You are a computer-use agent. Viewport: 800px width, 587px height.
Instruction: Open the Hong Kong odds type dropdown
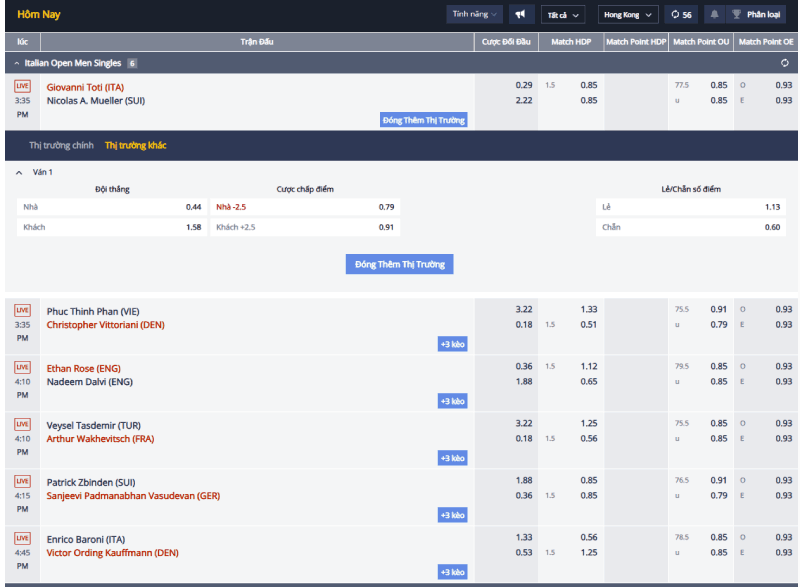click(x=628, y=15)
